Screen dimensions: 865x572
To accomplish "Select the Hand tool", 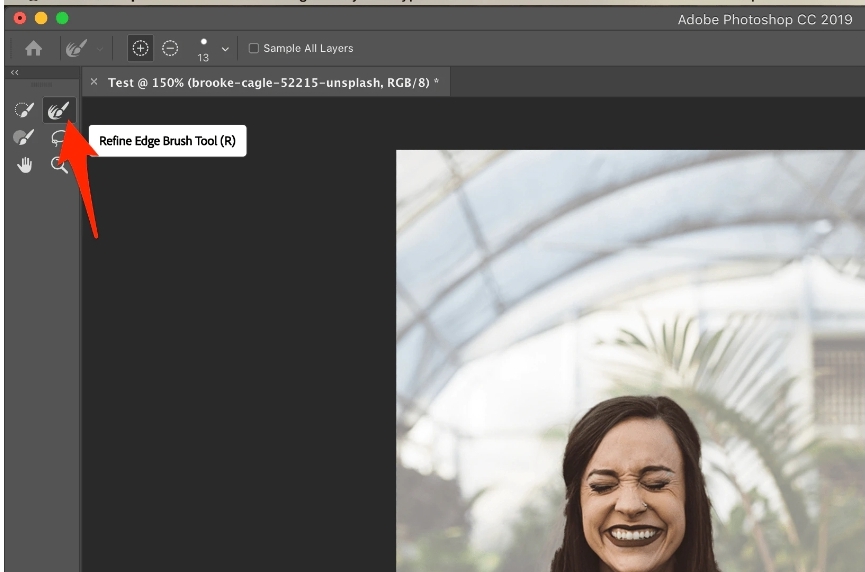I will [24, 164].
